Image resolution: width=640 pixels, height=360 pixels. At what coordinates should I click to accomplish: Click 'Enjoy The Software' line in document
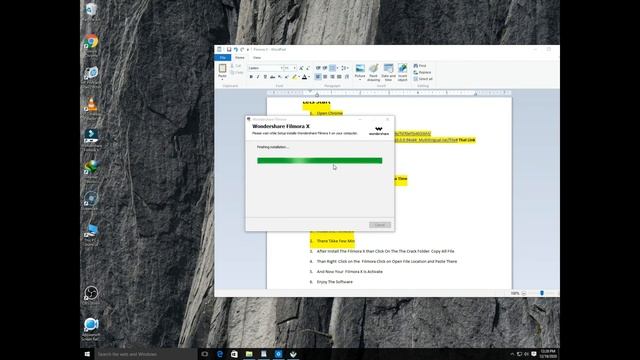(335, 282)
